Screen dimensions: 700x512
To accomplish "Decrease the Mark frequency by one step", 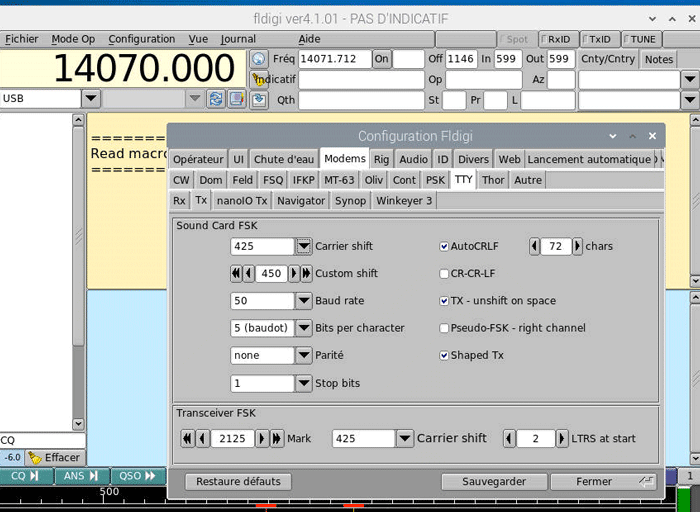I will pos(203,438).
